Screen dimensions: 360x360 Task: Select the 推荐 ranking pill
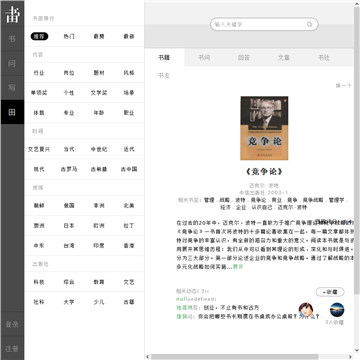[39, 36]
